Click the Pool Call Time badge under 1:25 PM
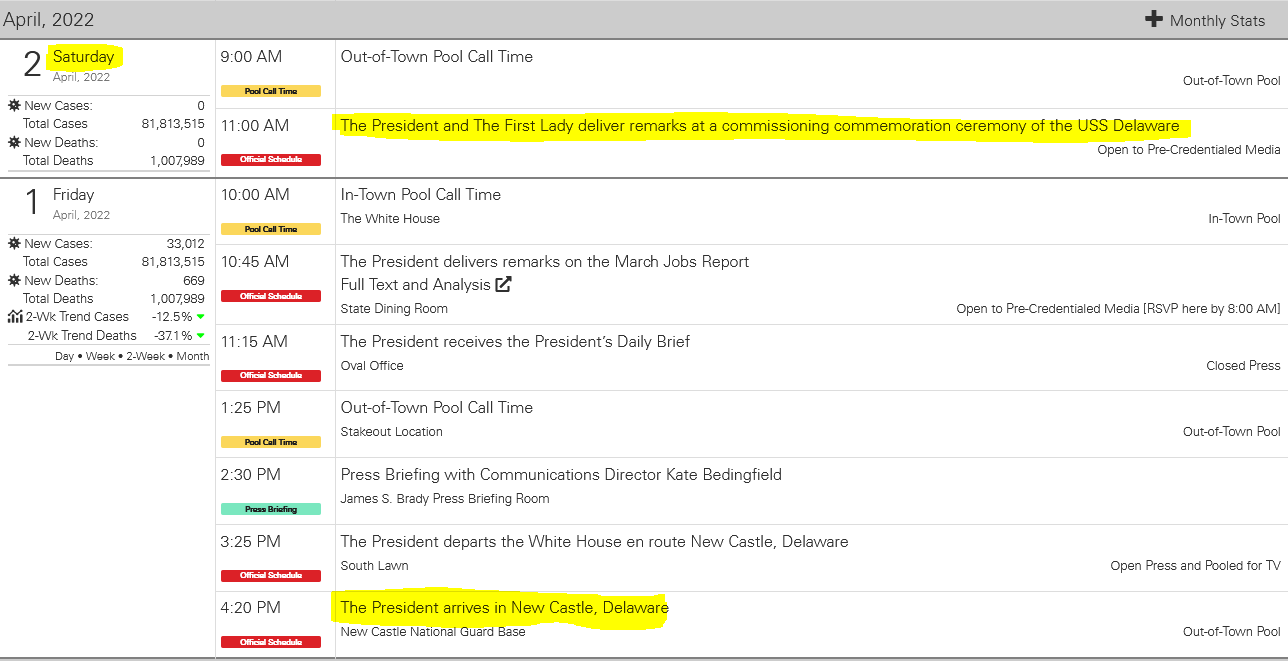The image size is (1288, 661). point(271,442)
